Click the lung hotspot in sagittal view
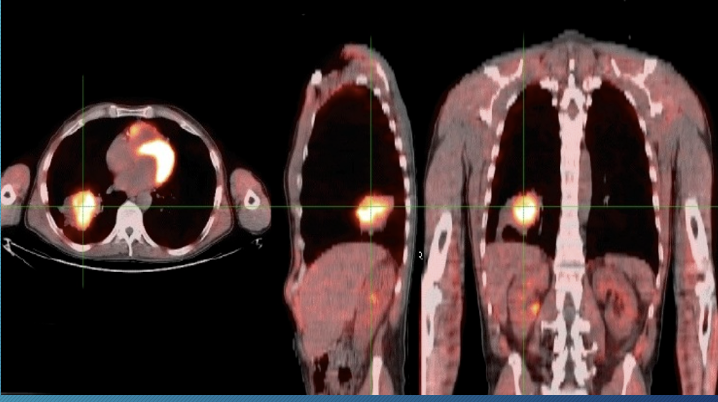 (x=372, y=211)
